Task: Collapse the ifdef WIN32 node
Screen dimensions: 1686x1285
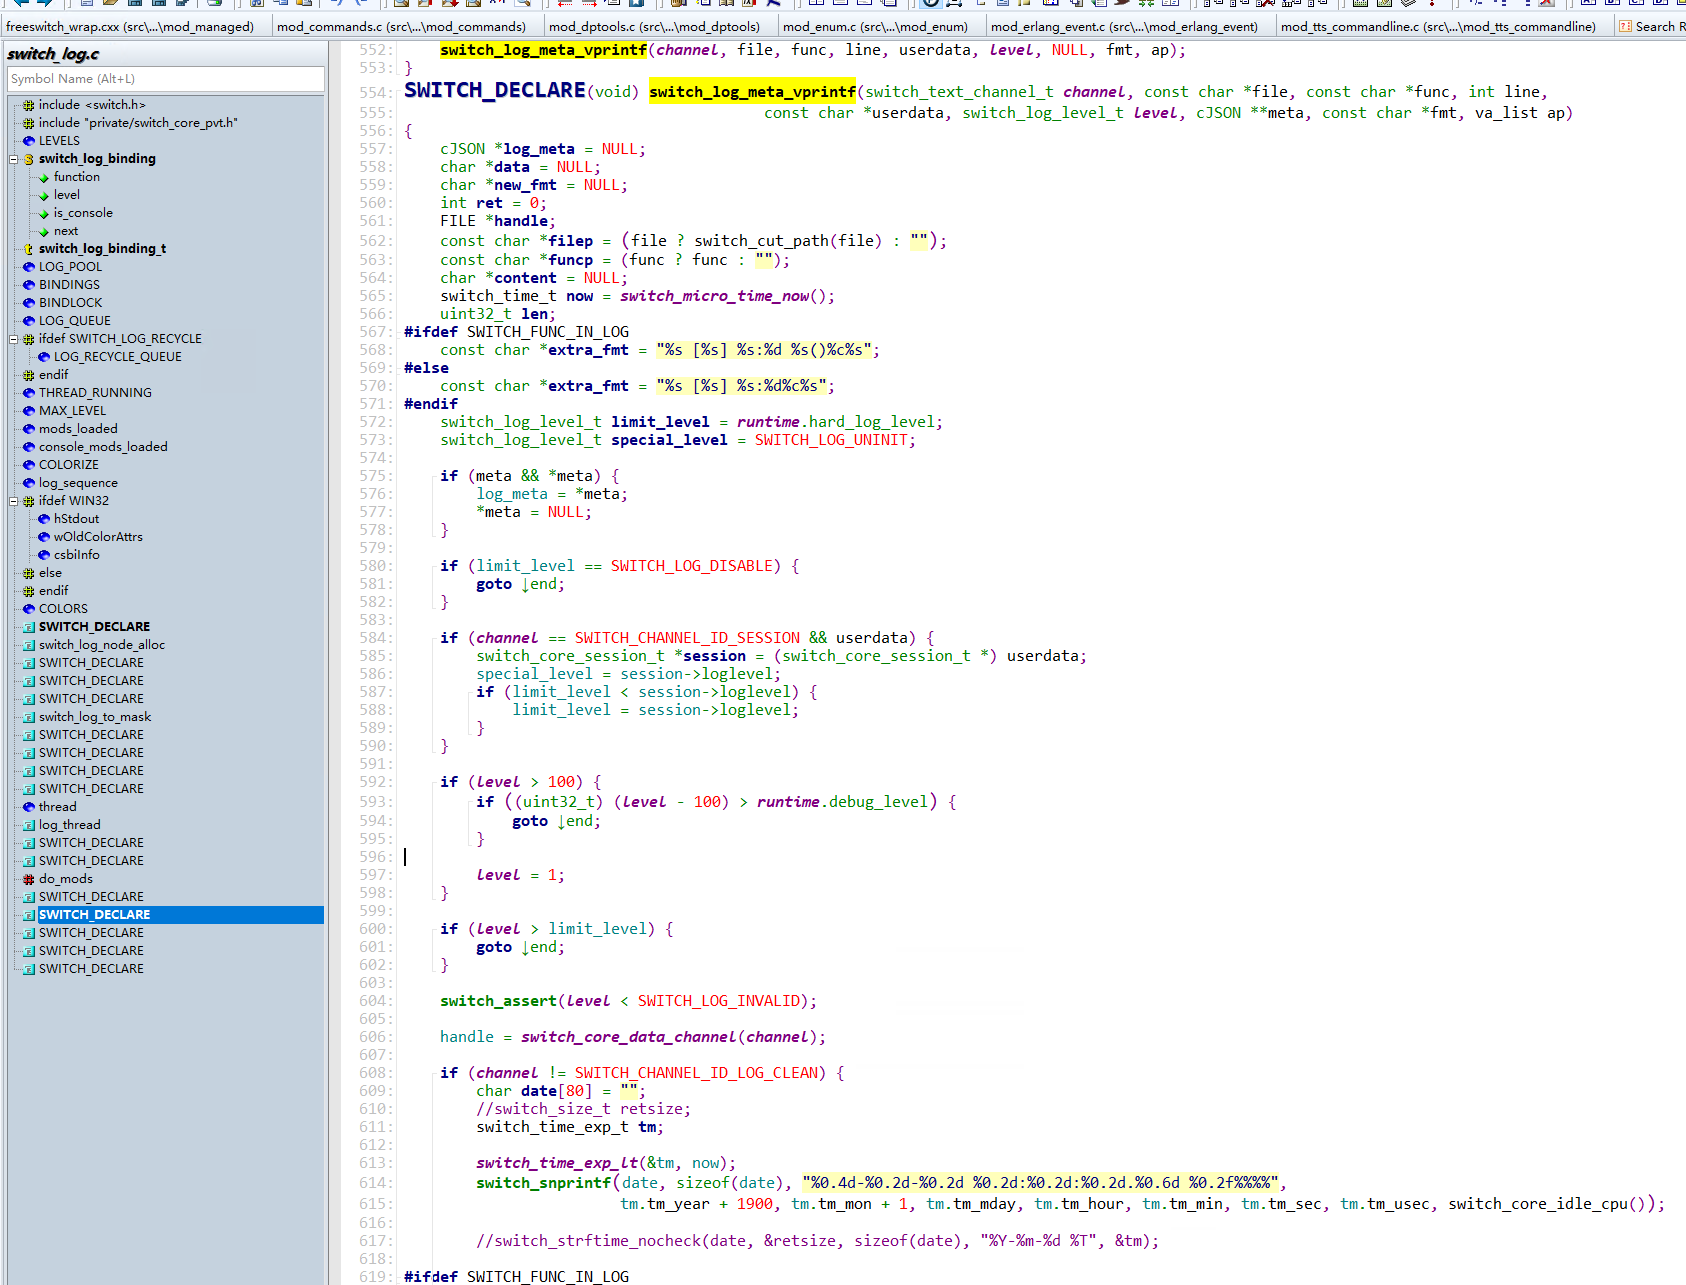Action: click(14, 501)
